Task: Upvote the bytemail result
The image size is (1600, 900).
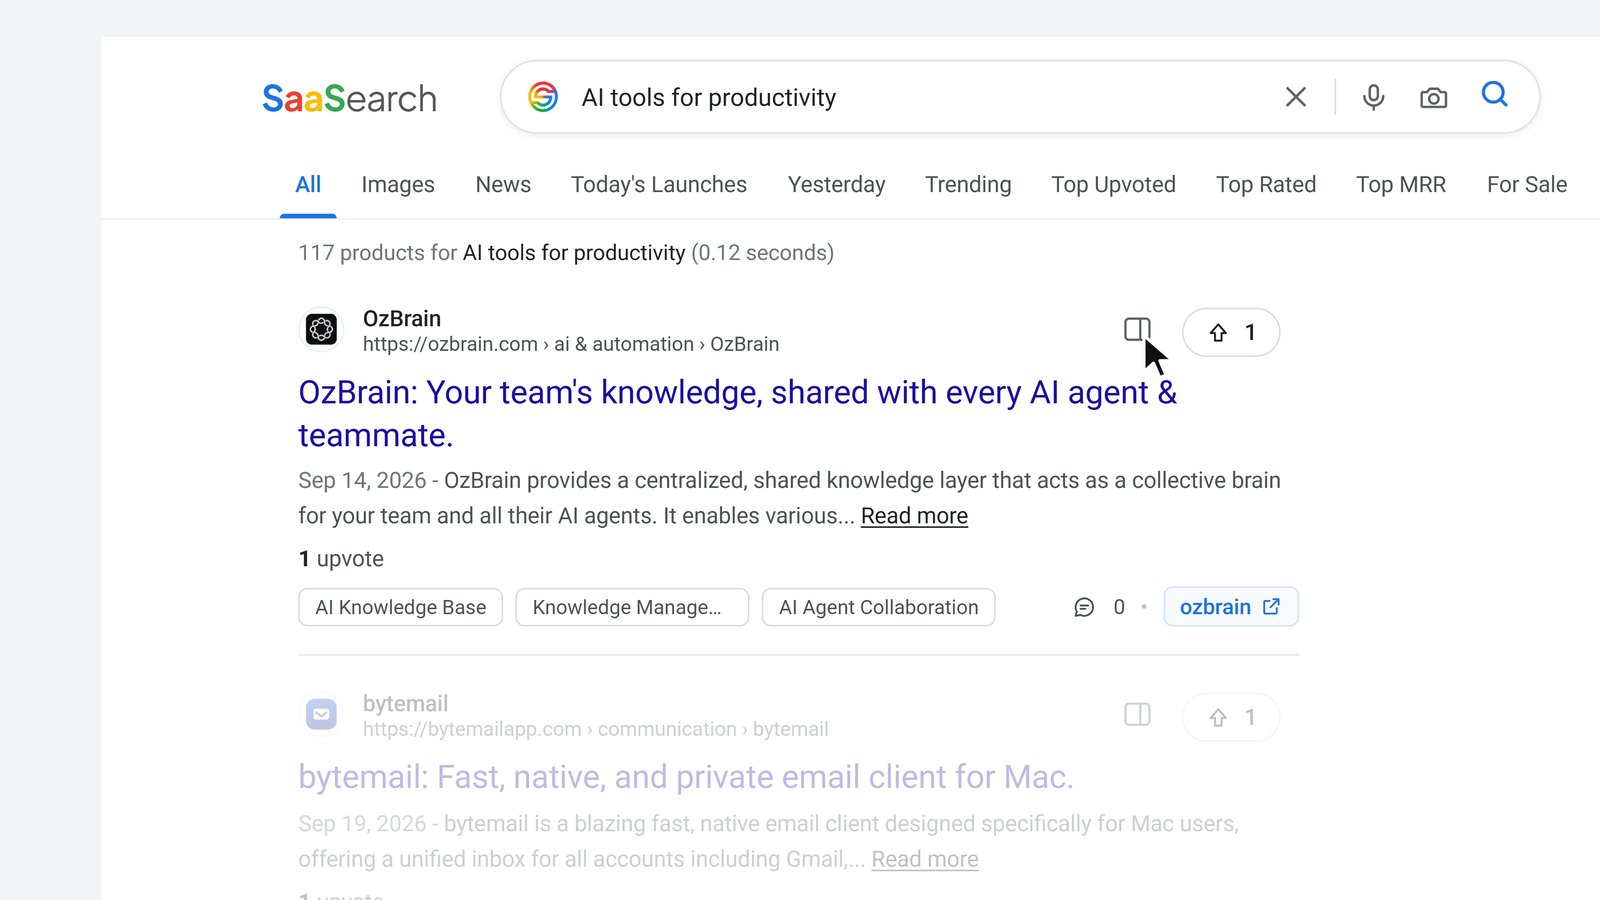Action: (1231, 717)
